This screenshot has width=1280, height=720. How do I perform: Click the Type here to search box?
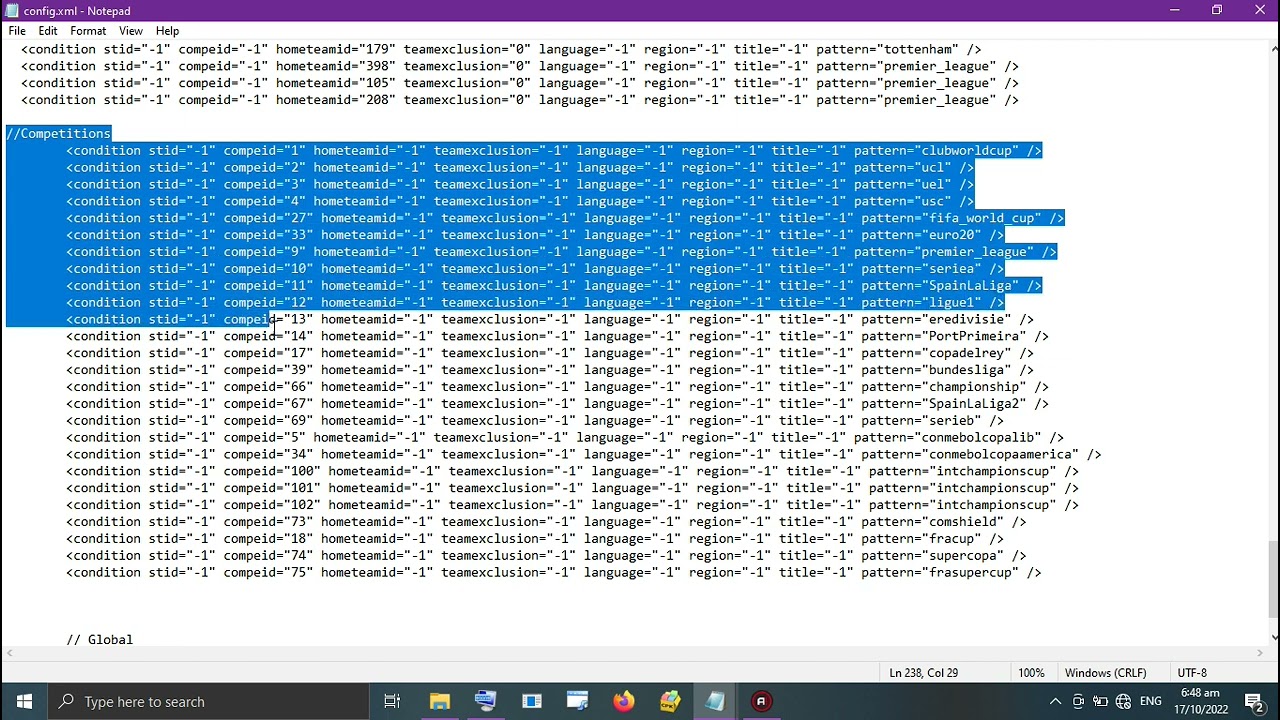click(x=209, y=701)
